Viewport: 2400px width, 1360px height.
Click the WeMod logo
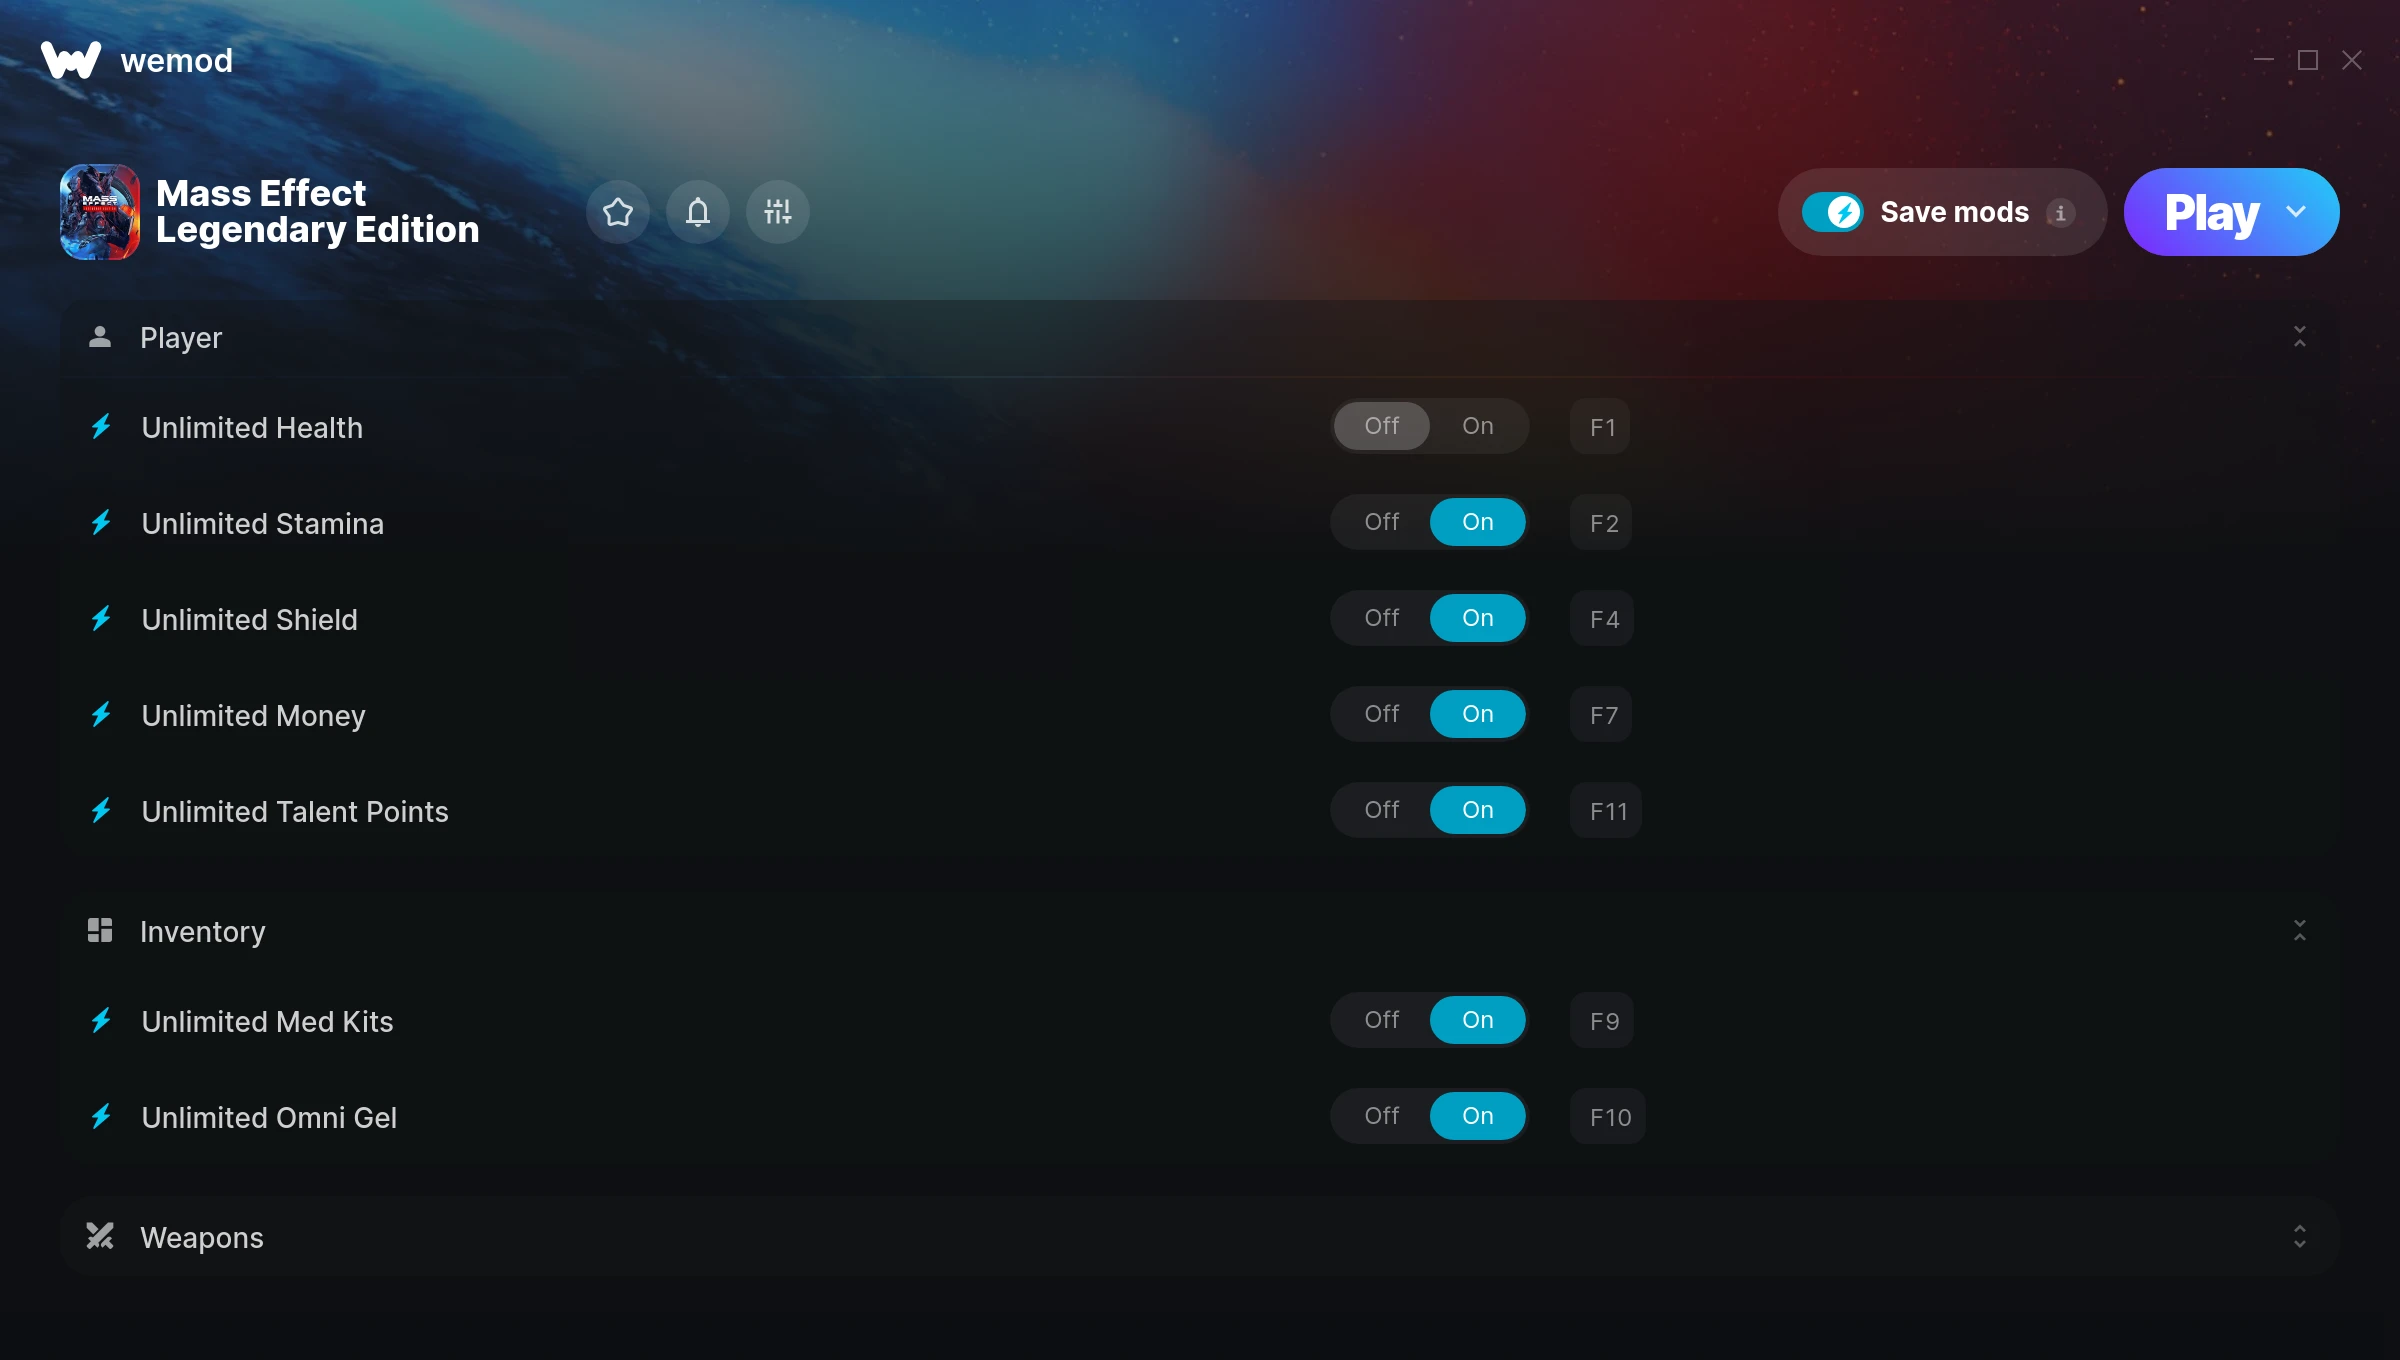pyautogui.click(x=71, y=60)
